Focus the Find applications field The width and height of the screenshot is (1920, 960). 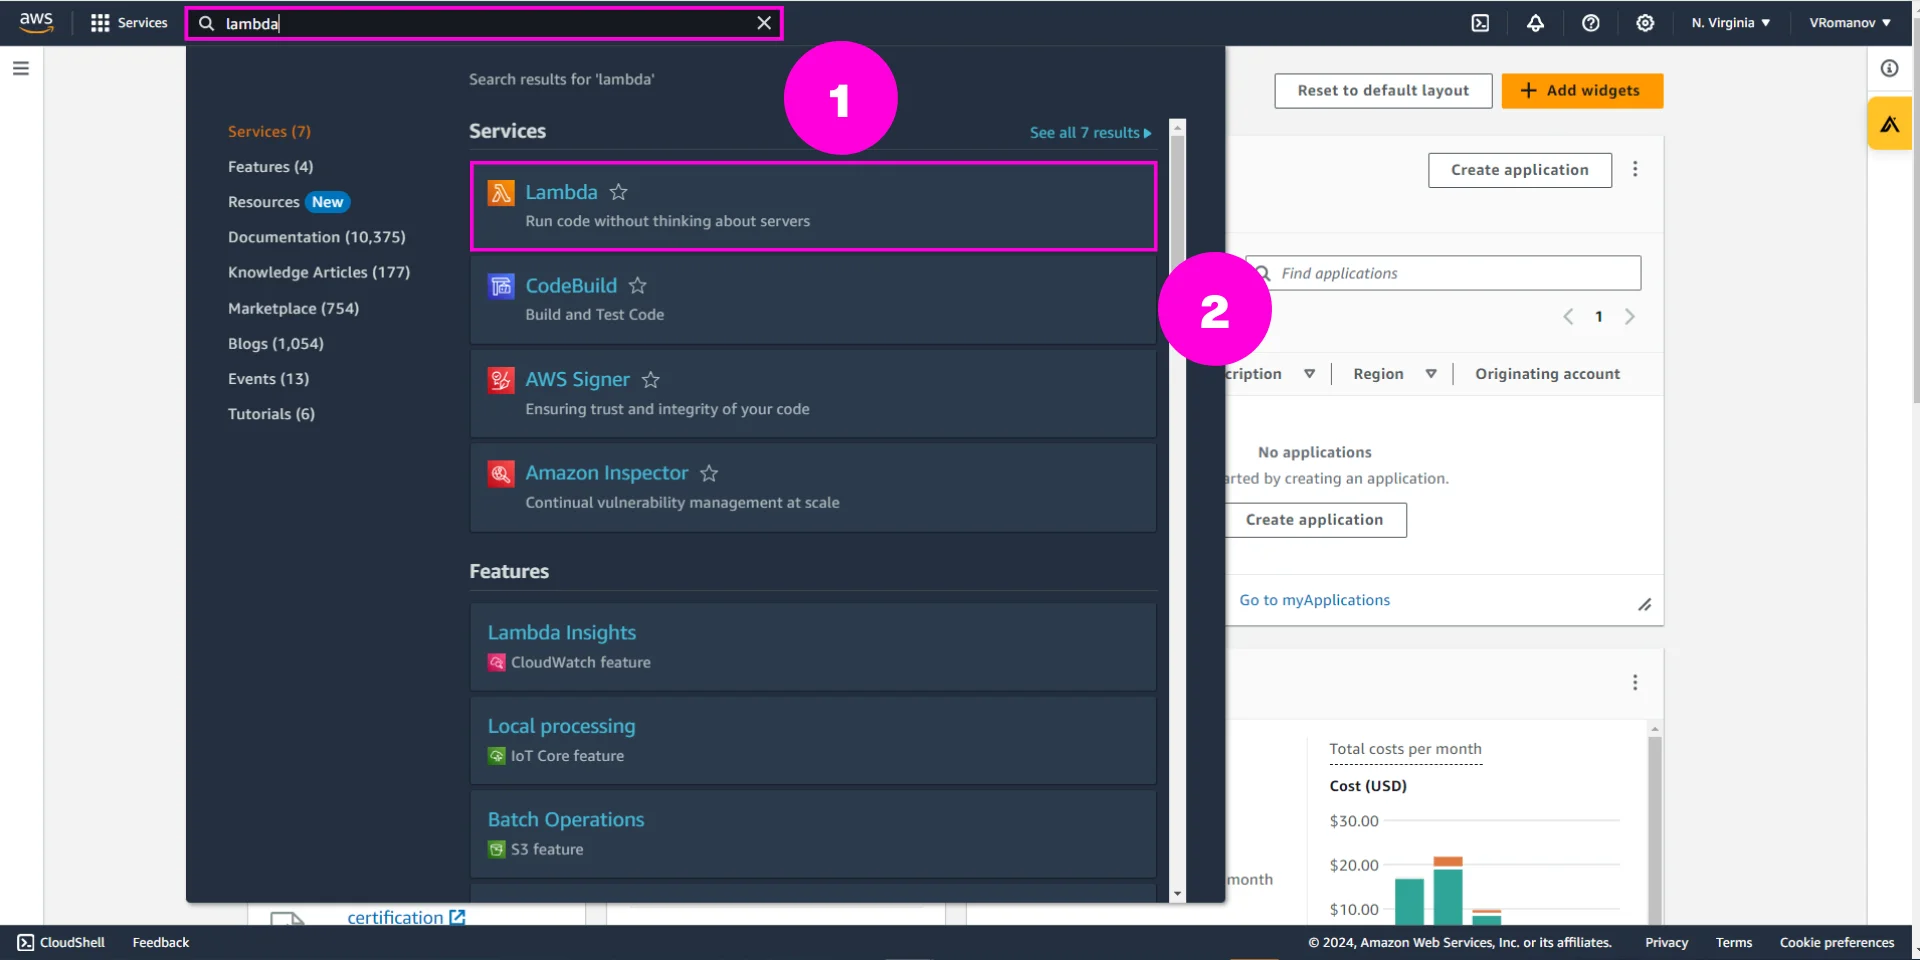pos(1444,273)
